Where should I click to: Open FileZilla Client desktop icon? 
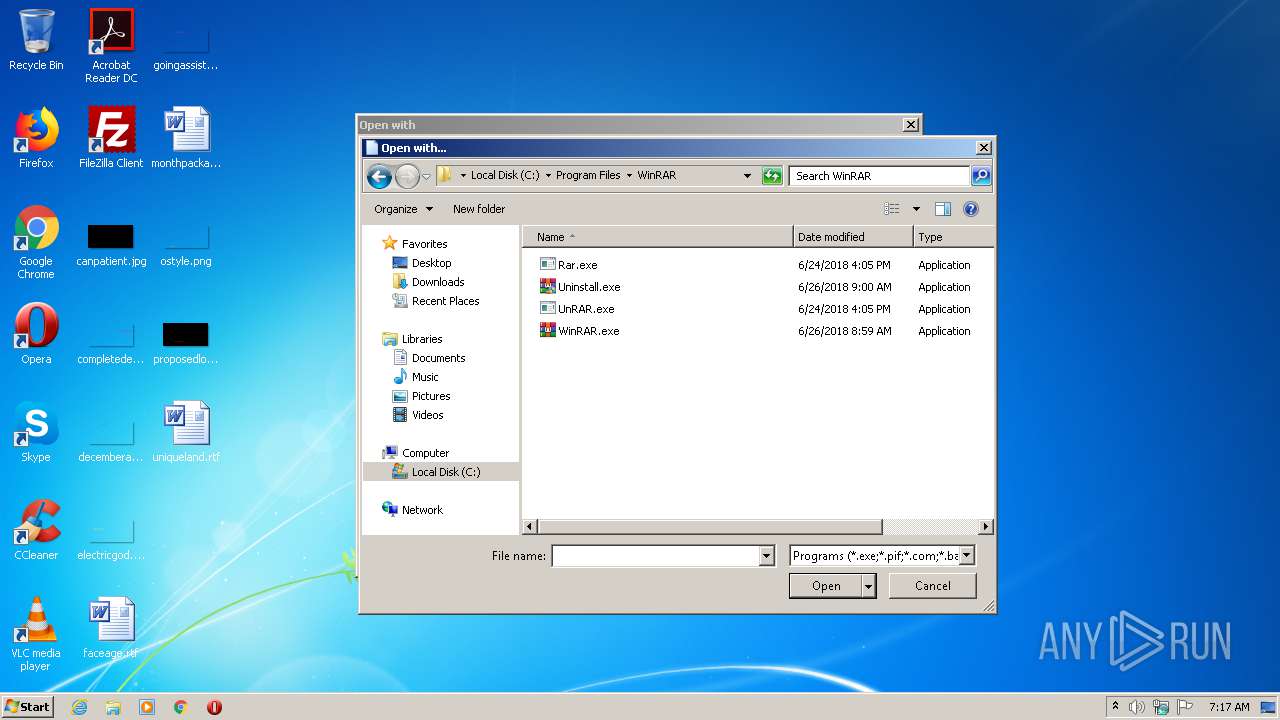(111, 138)
